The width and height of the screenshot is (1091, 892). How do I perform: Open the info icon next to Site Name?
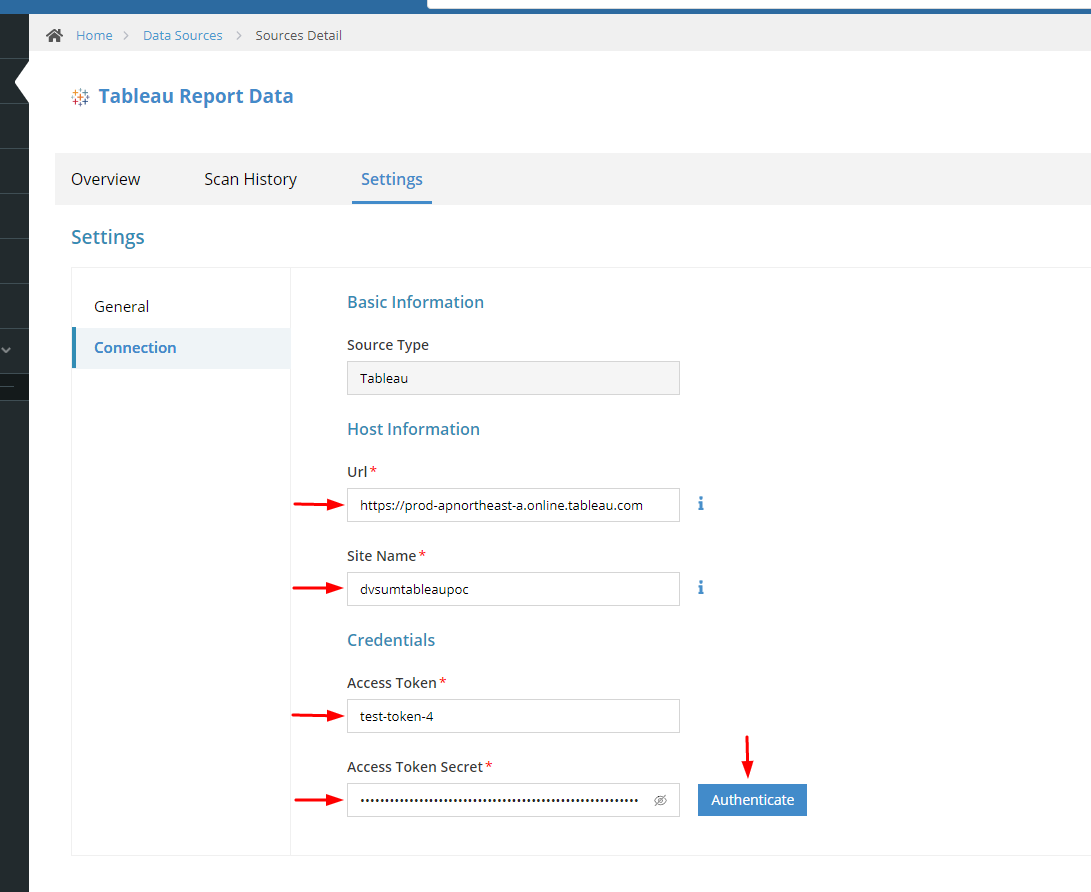pos(701,588)
